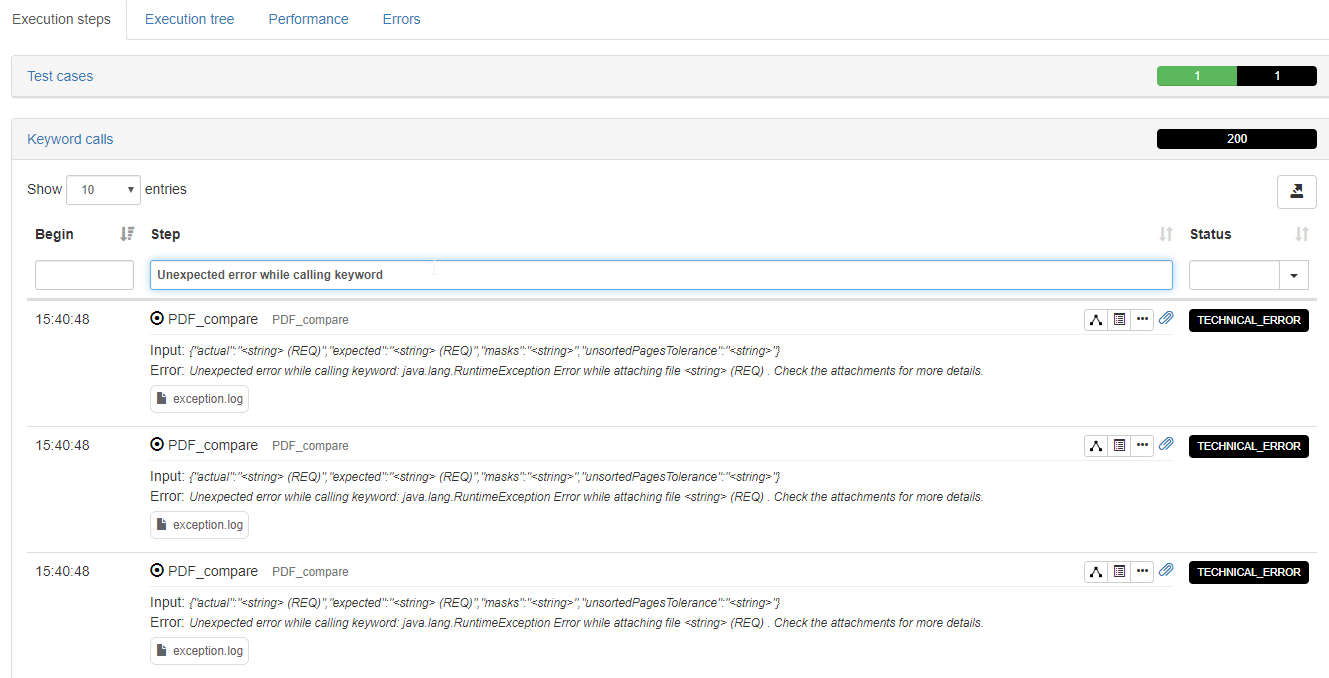
Task: Click the Status column header label
Action: click(x=1210, y=234)
